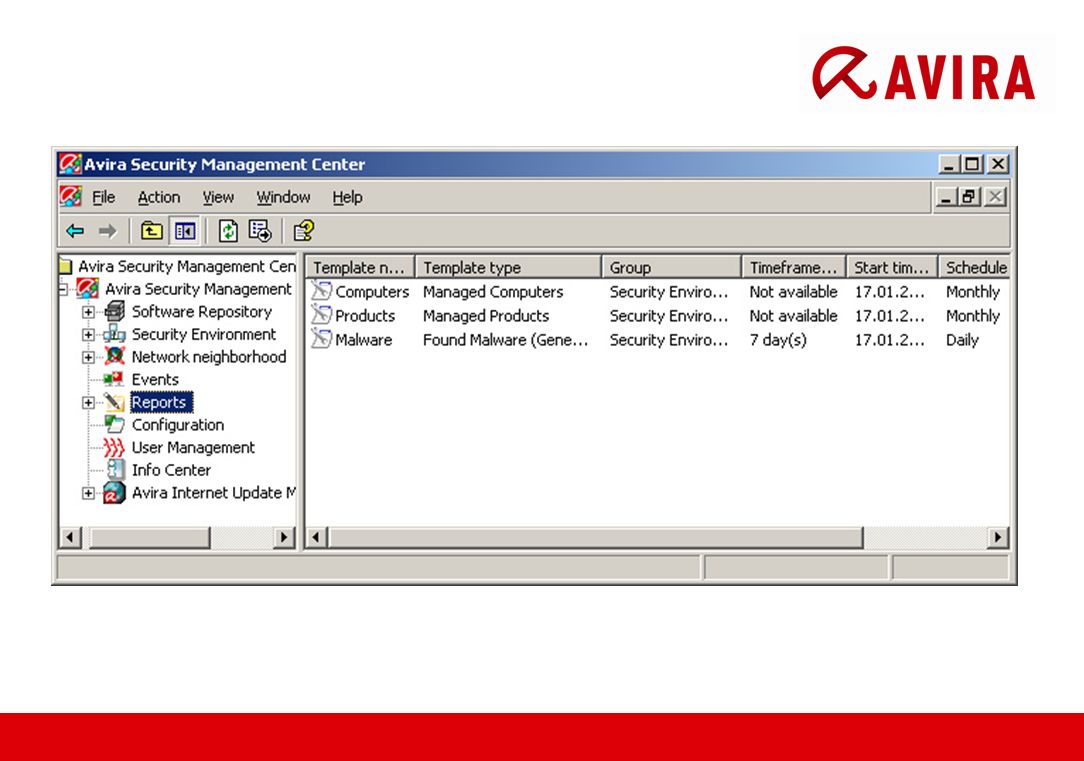
Task: Expand the Network neighborhood node
Action: 88,357
